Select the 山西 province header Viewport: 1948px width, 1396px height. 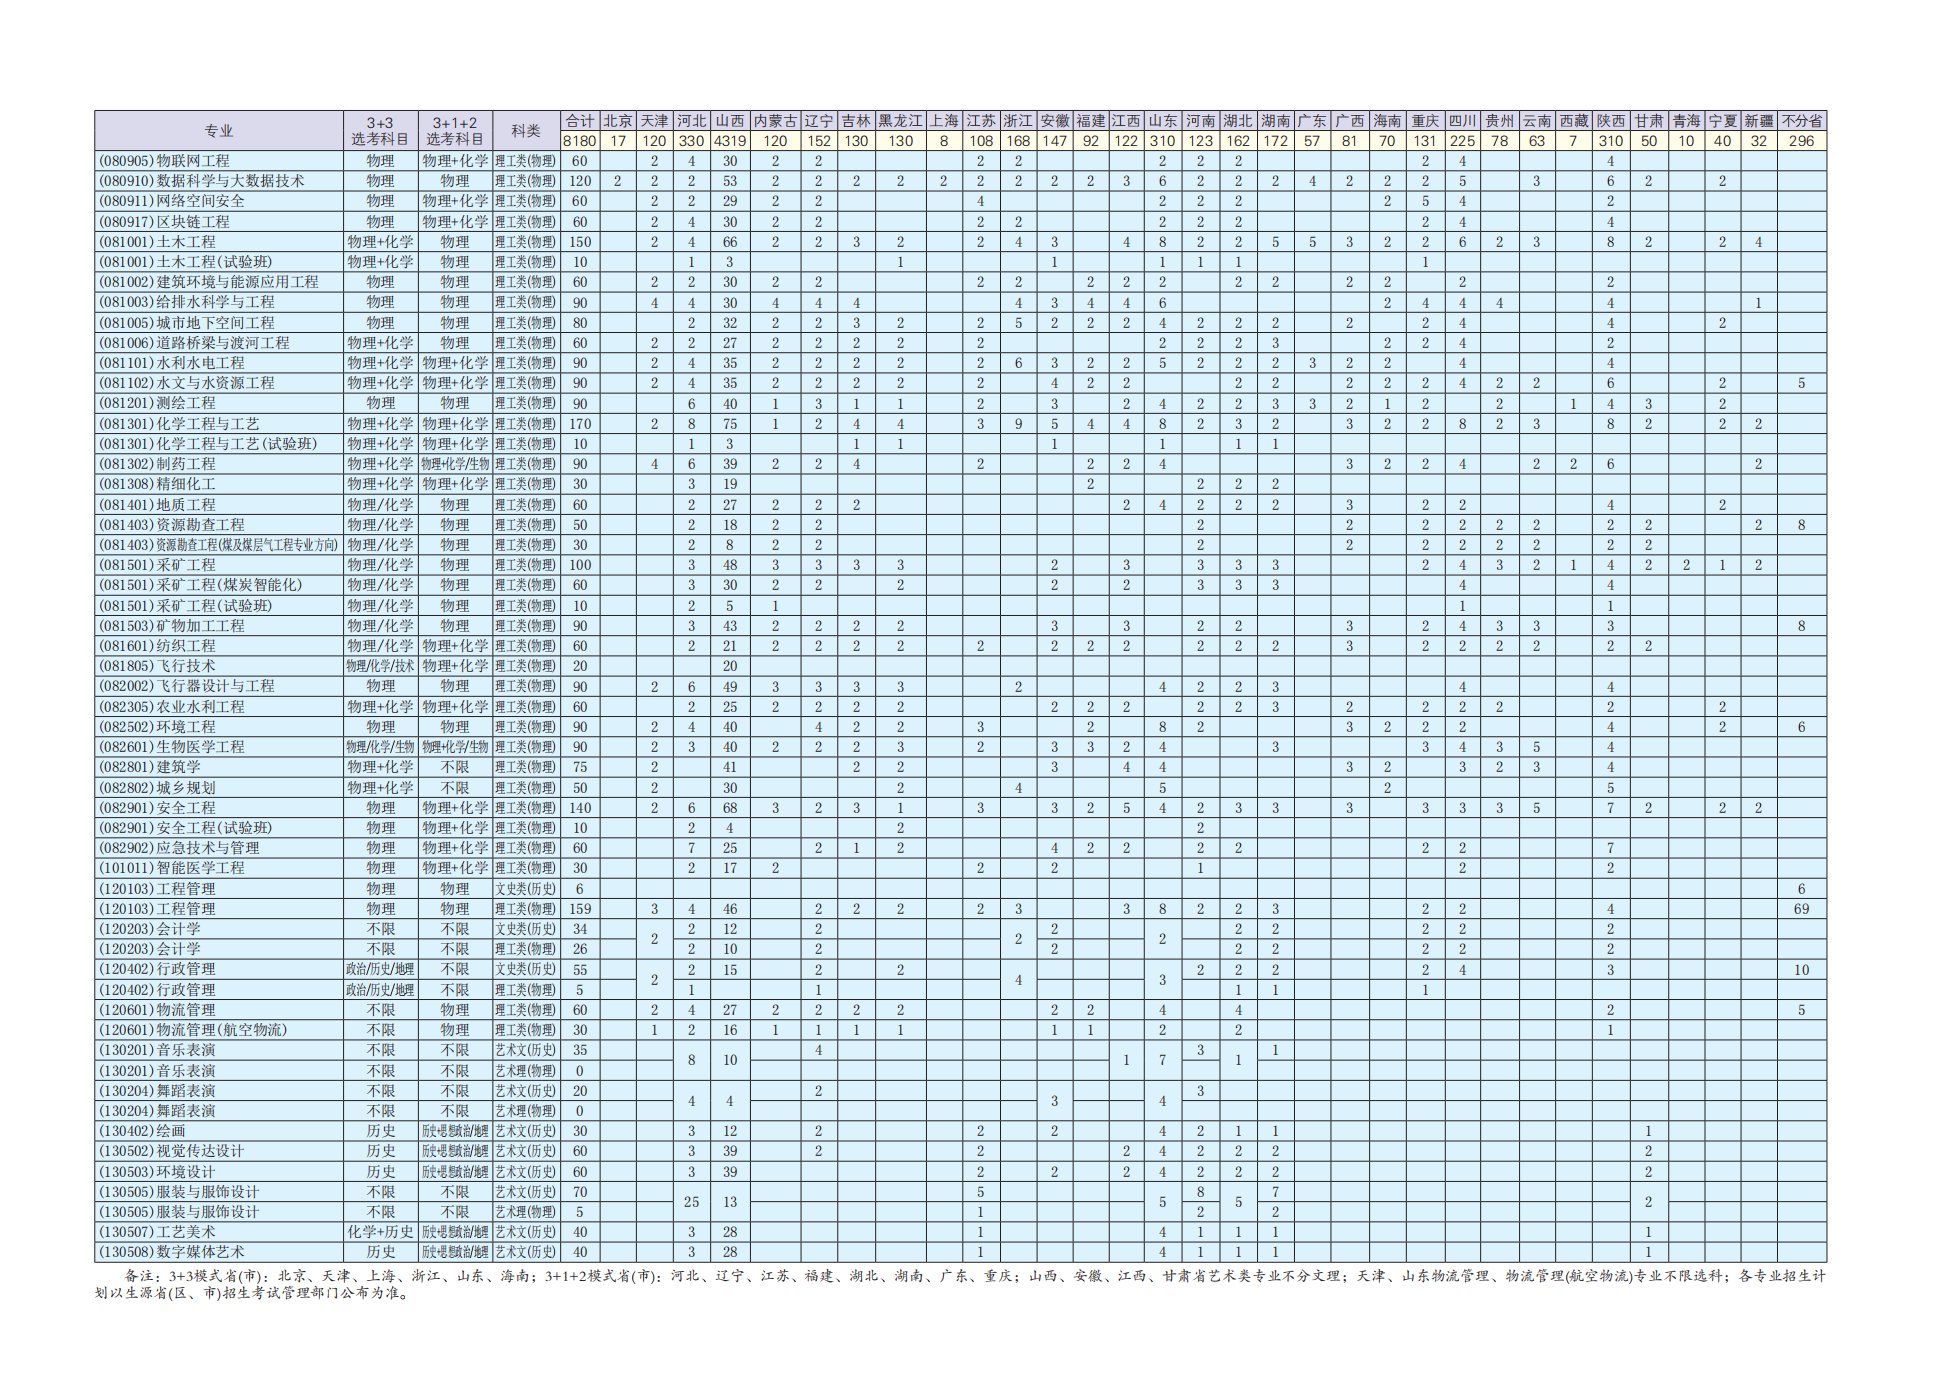coord(729,121)
